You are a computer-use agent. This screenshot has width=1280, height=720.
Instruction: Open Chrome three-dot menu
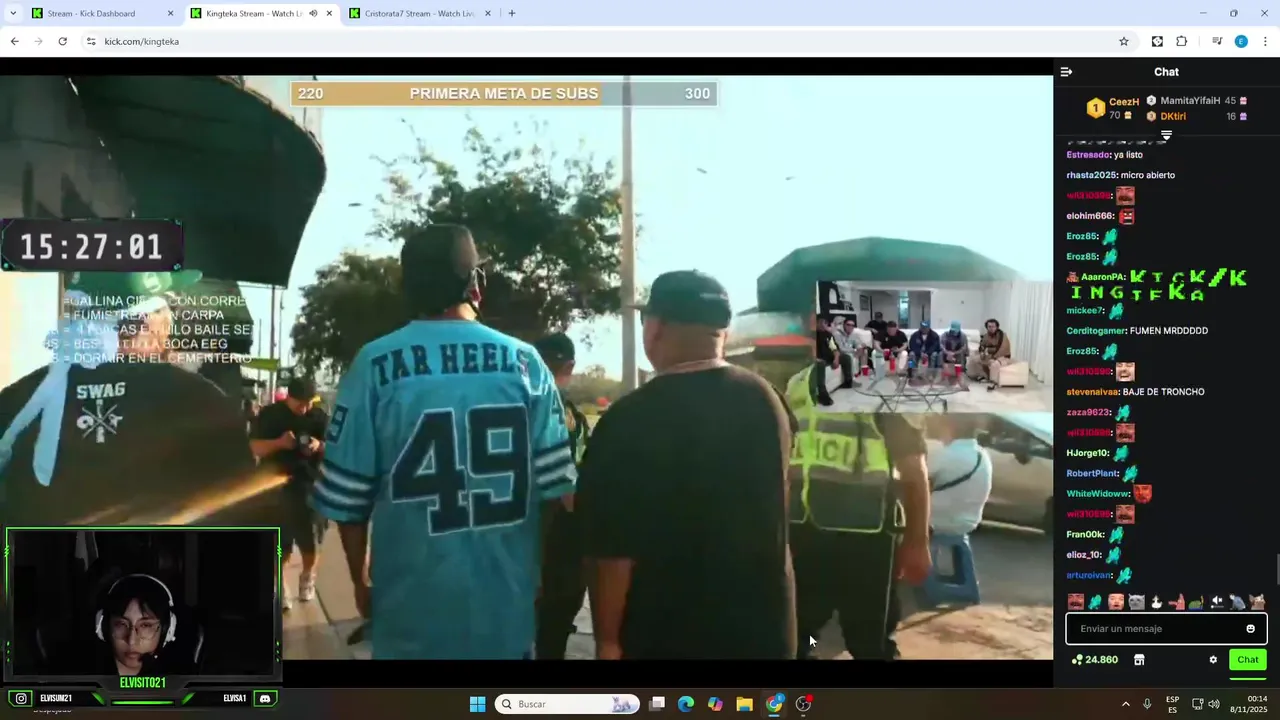1266,41
